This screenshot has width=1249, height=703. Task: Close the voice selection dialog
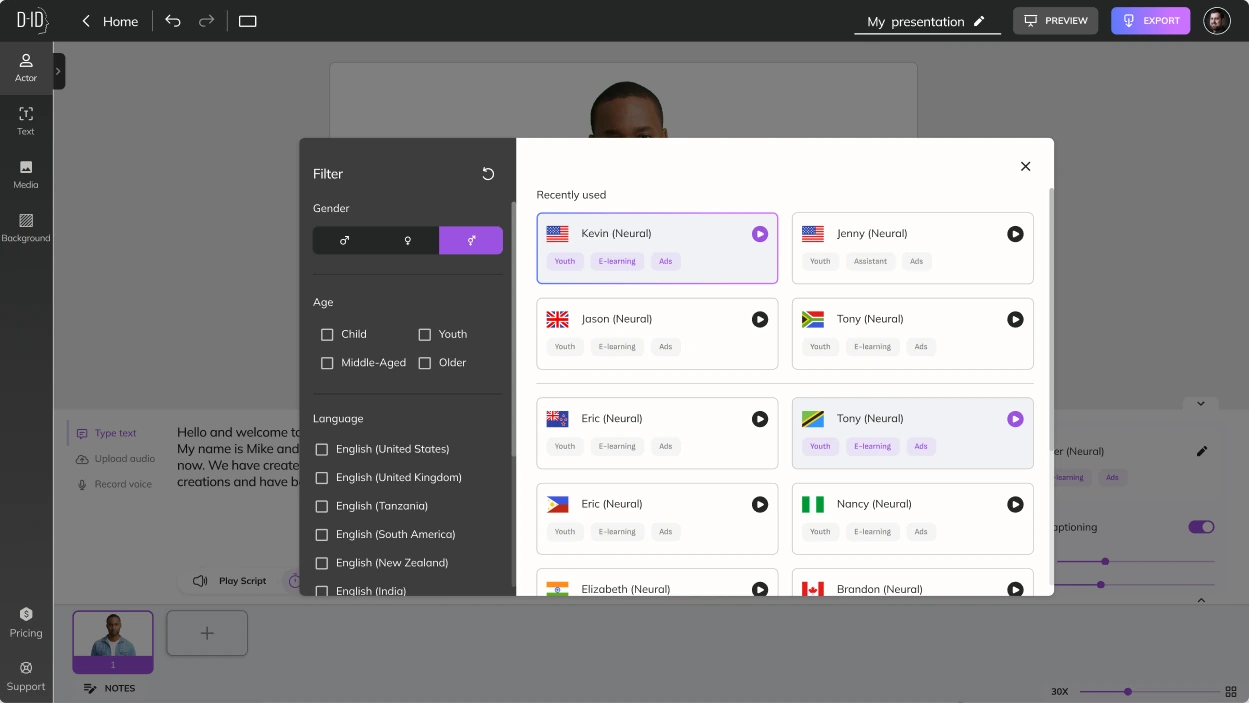(x=1025, y=167)
